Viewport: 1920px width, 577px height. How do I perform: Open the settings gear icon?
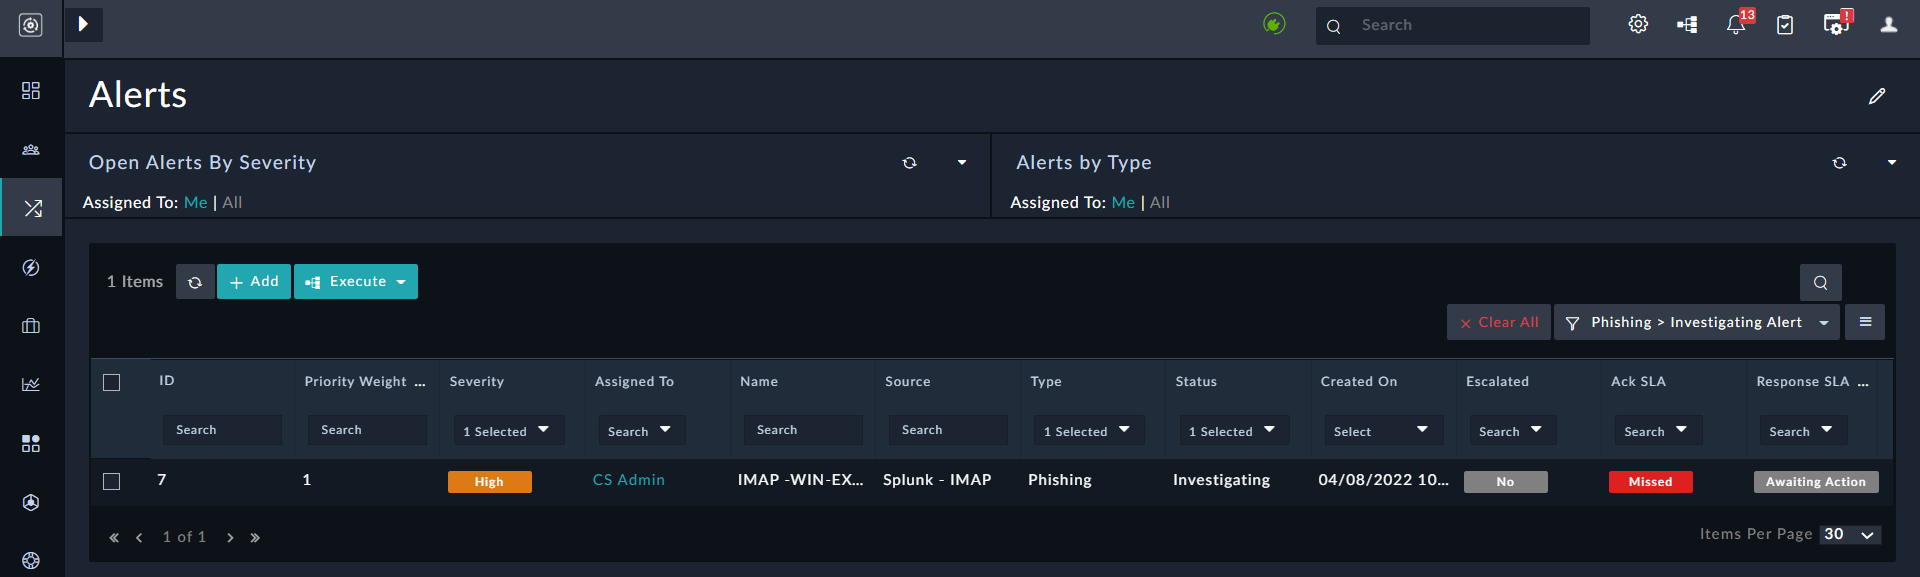[x=1638, y=24]
